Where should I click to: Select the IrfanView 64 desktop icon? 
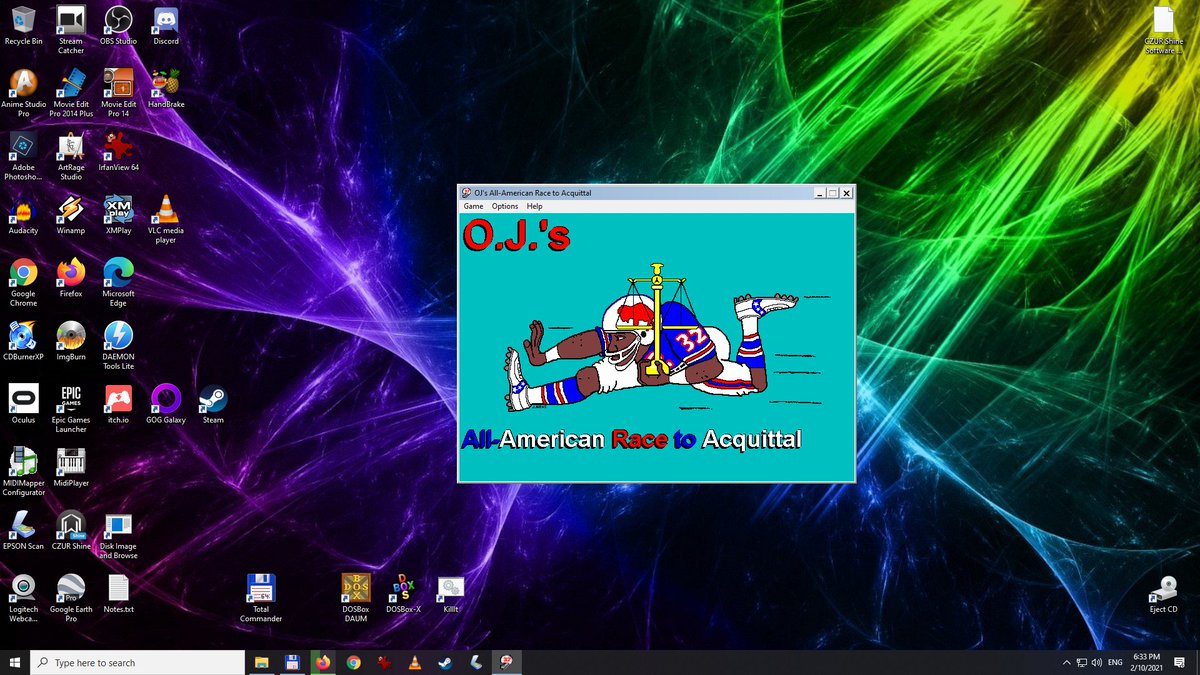pyautogui.click(x=118, y=152)
